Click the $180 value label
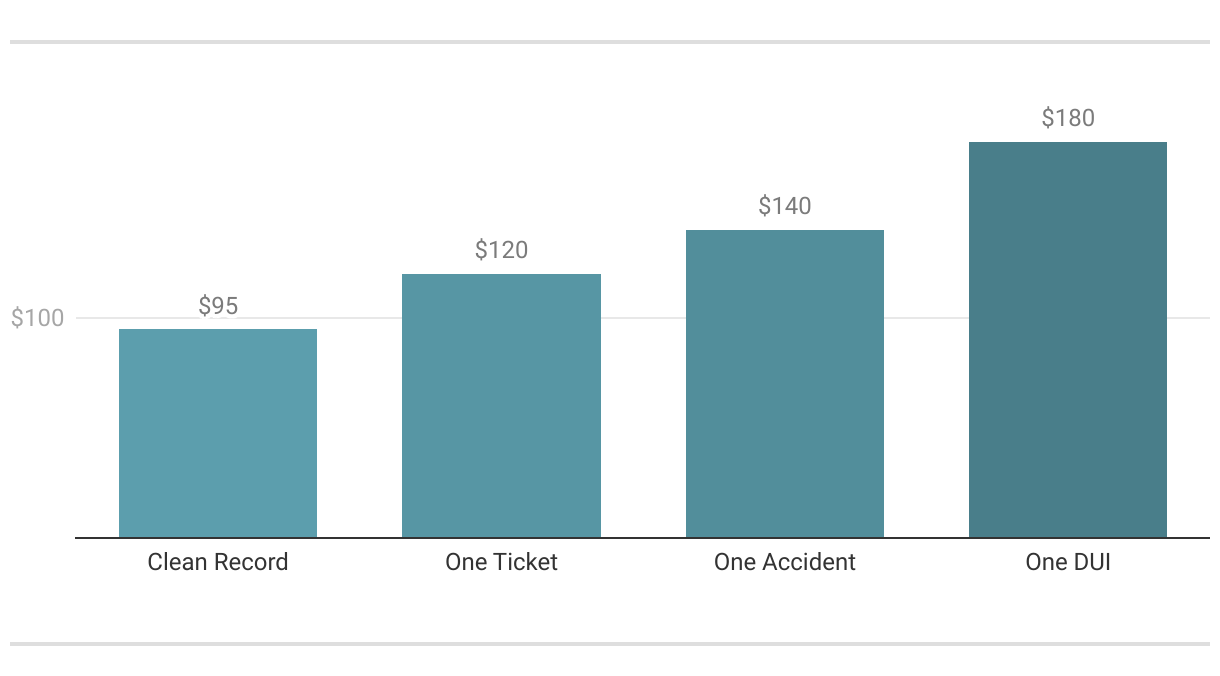 [x=1068, y=118]
